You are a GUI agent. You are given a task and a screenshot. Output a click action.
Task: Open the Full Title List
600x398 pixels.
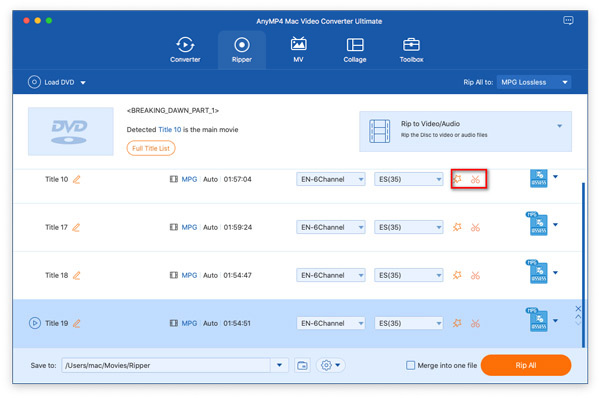coord(151,148)
